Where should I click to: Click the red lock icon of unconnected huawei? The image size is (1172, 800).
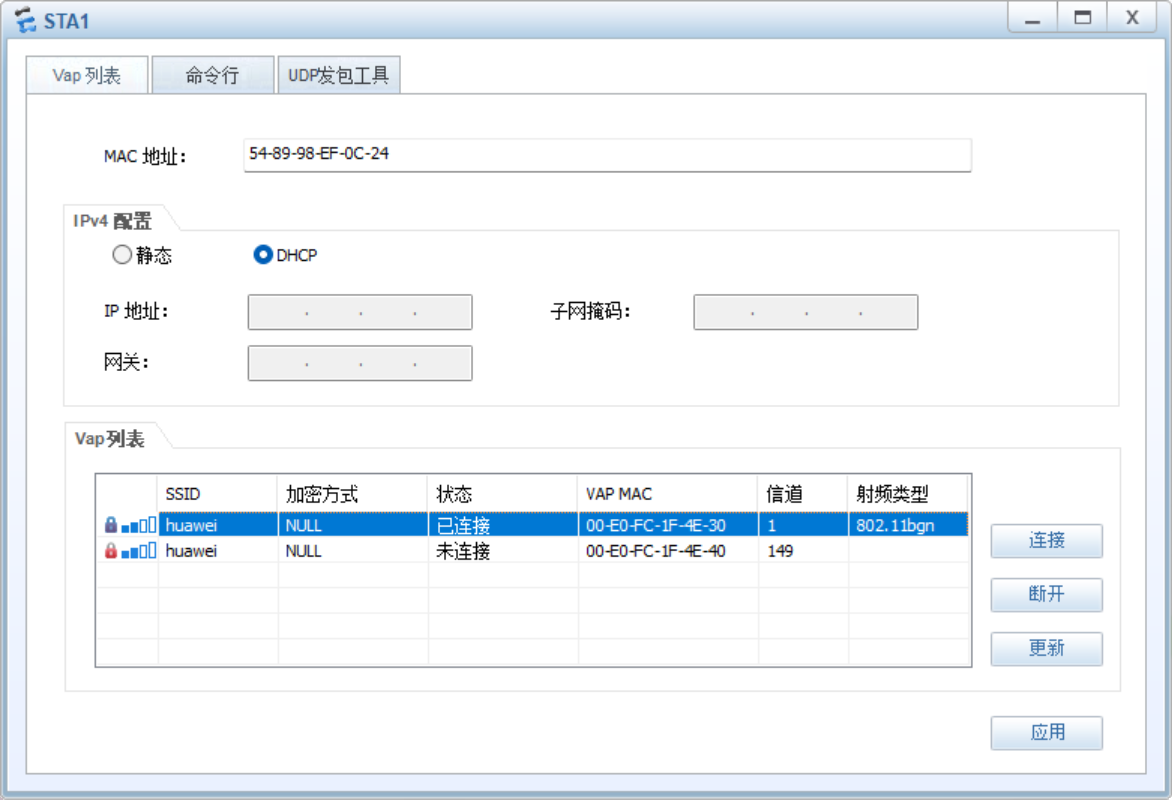[111, 551]
